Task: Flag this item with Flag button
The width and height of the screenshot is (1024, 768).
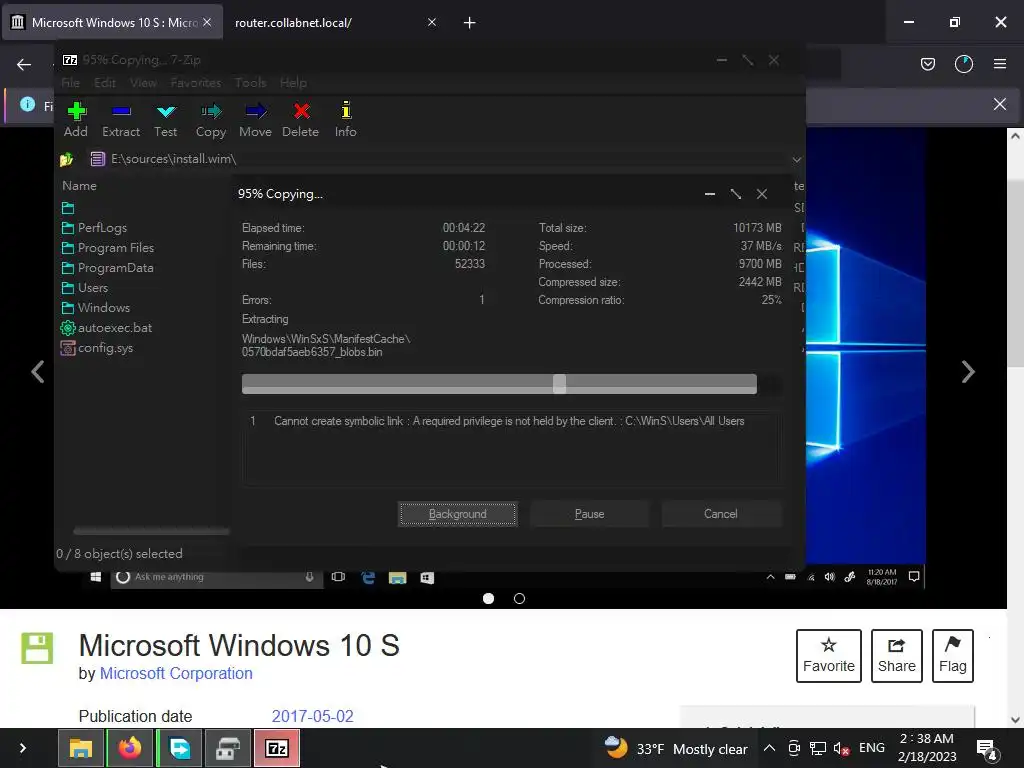Action: (x=953, y=656)
